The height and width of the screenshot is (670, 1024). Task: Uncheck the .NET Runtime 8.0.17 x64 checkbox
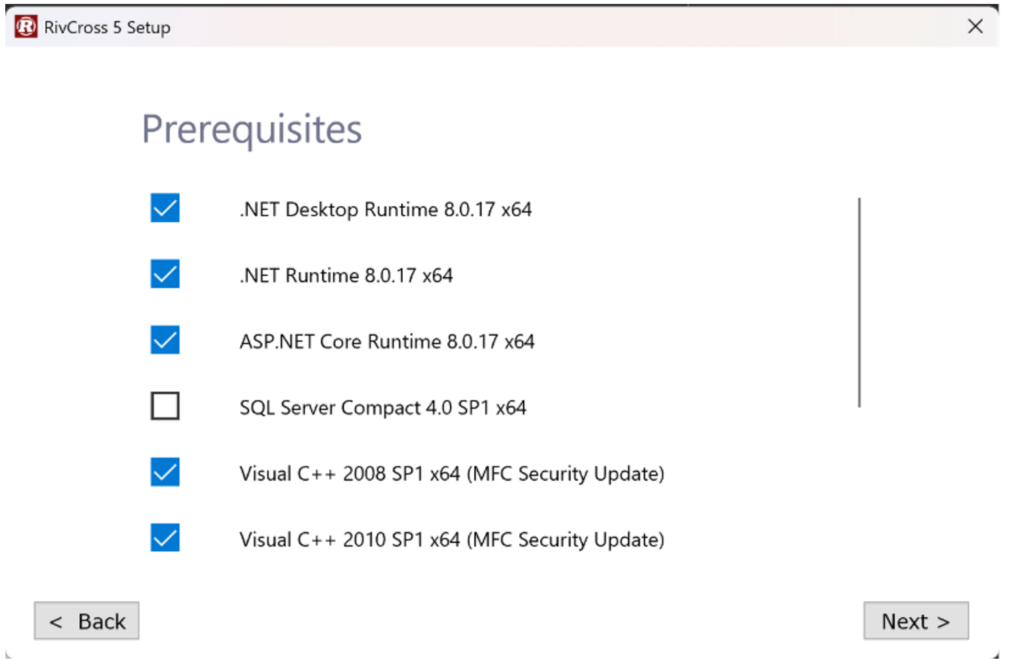[165, 274]
